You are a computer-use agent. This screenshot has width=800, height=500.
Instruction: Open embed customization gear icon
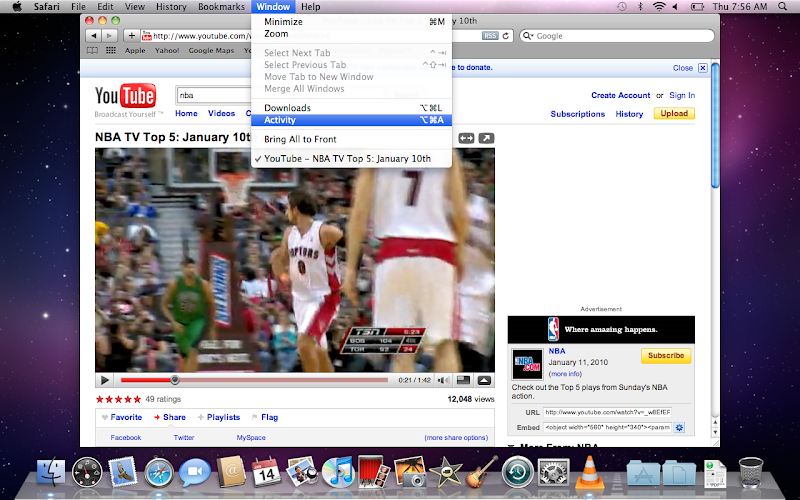coord(679,428)
